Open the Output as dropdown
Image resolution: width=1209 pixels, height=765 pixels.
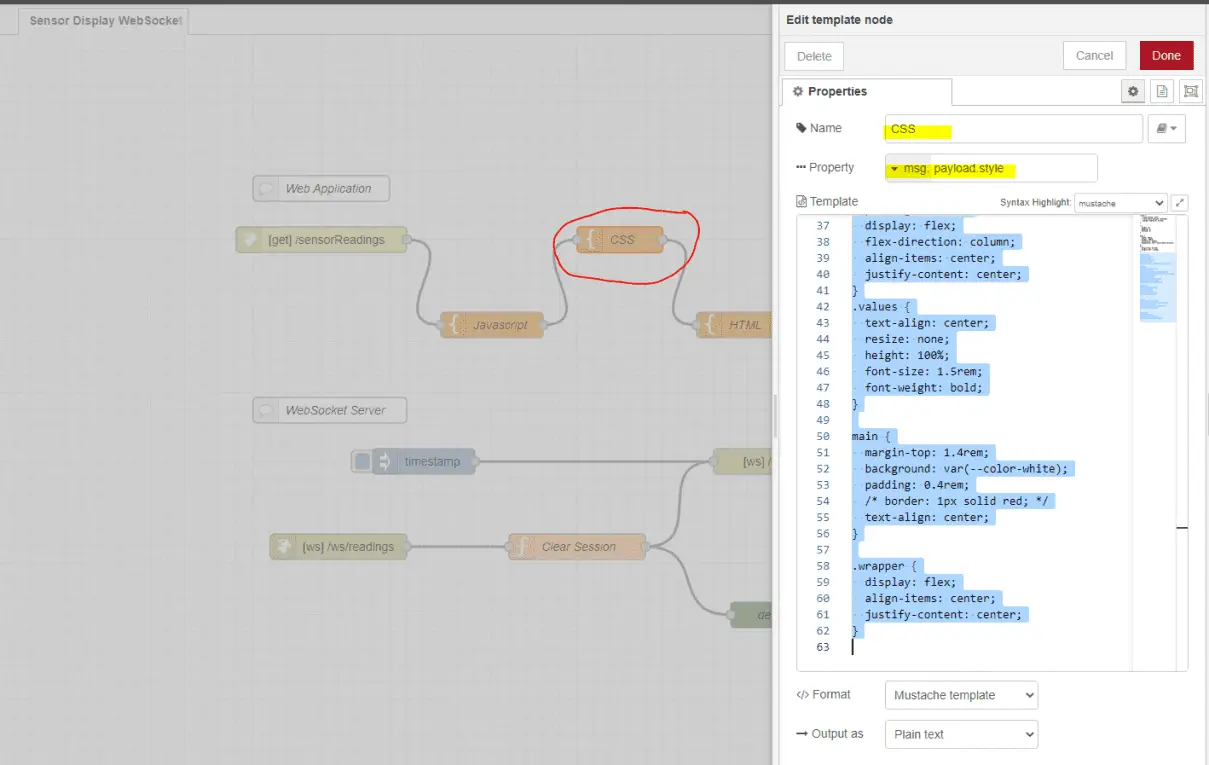pyautogui.click(x=960, y=734)
